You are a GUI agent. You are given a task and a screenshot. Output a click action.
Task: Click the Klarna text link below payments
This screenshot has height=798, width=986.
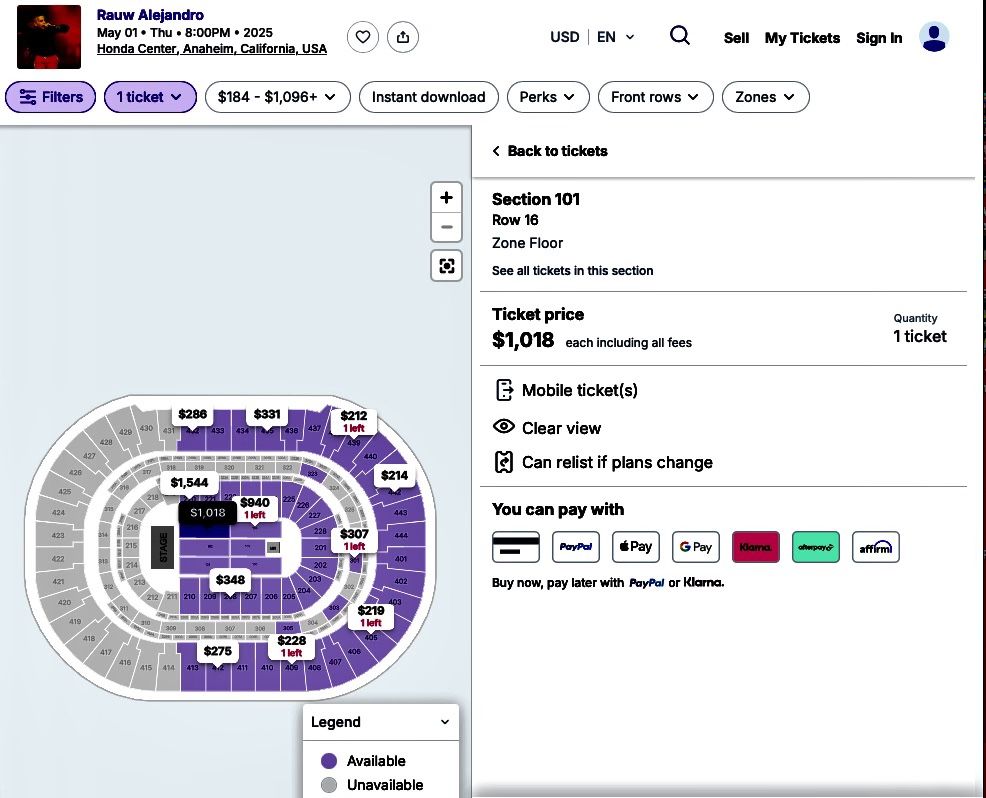pos(702,582)
